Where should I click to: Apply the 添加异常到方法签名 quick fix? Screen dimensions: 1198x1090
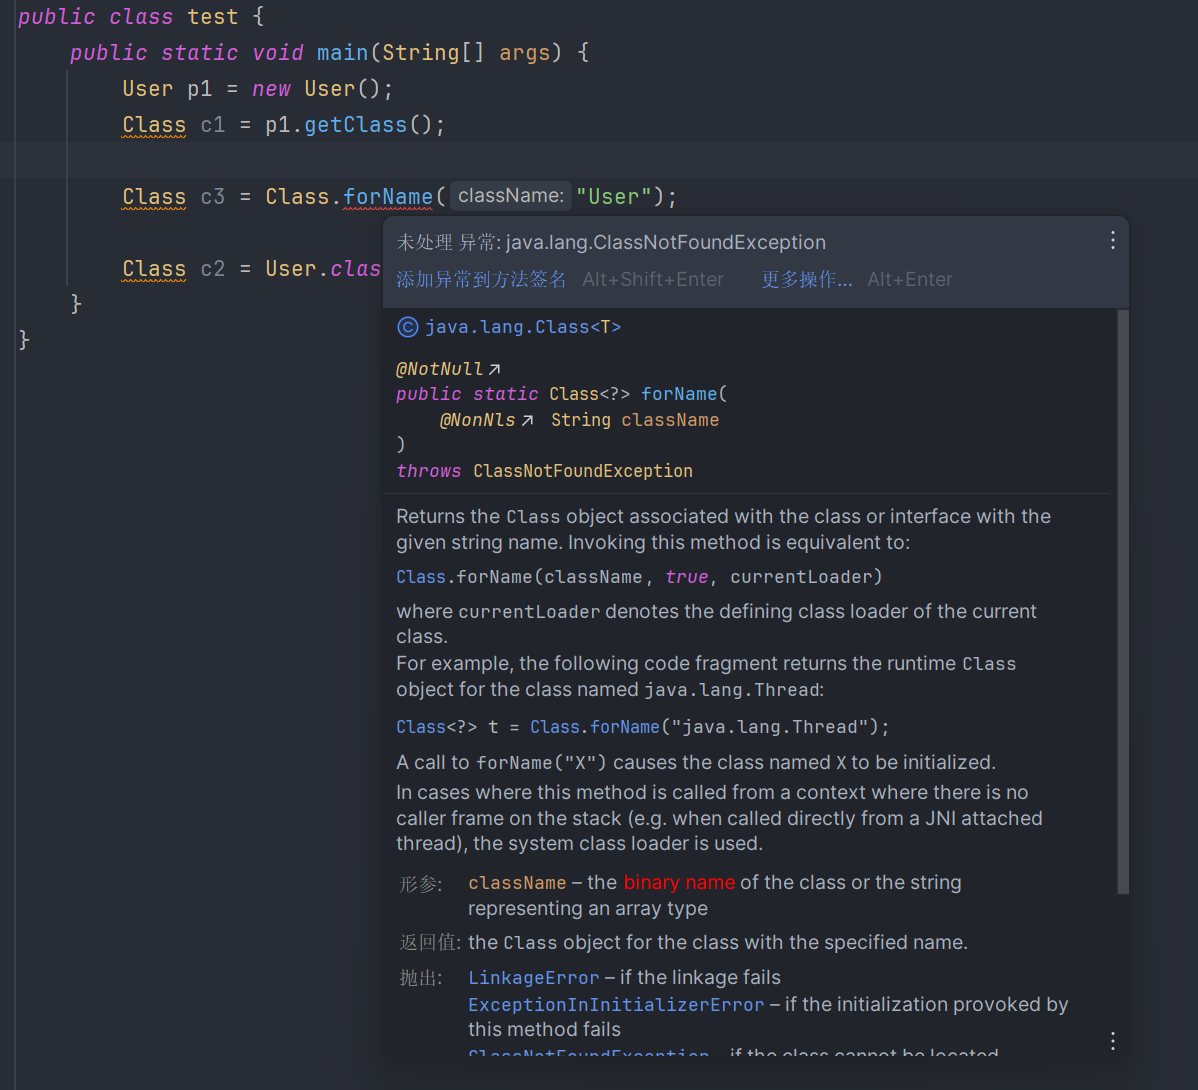click(x=481, y=280)
